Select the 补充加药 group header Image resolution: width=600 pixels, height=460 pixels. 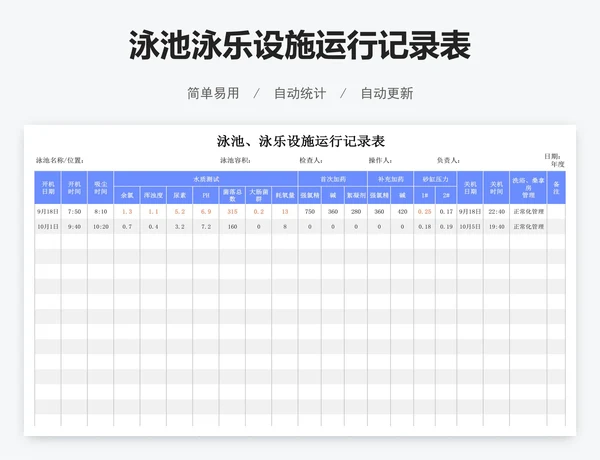tap(391, 179)
